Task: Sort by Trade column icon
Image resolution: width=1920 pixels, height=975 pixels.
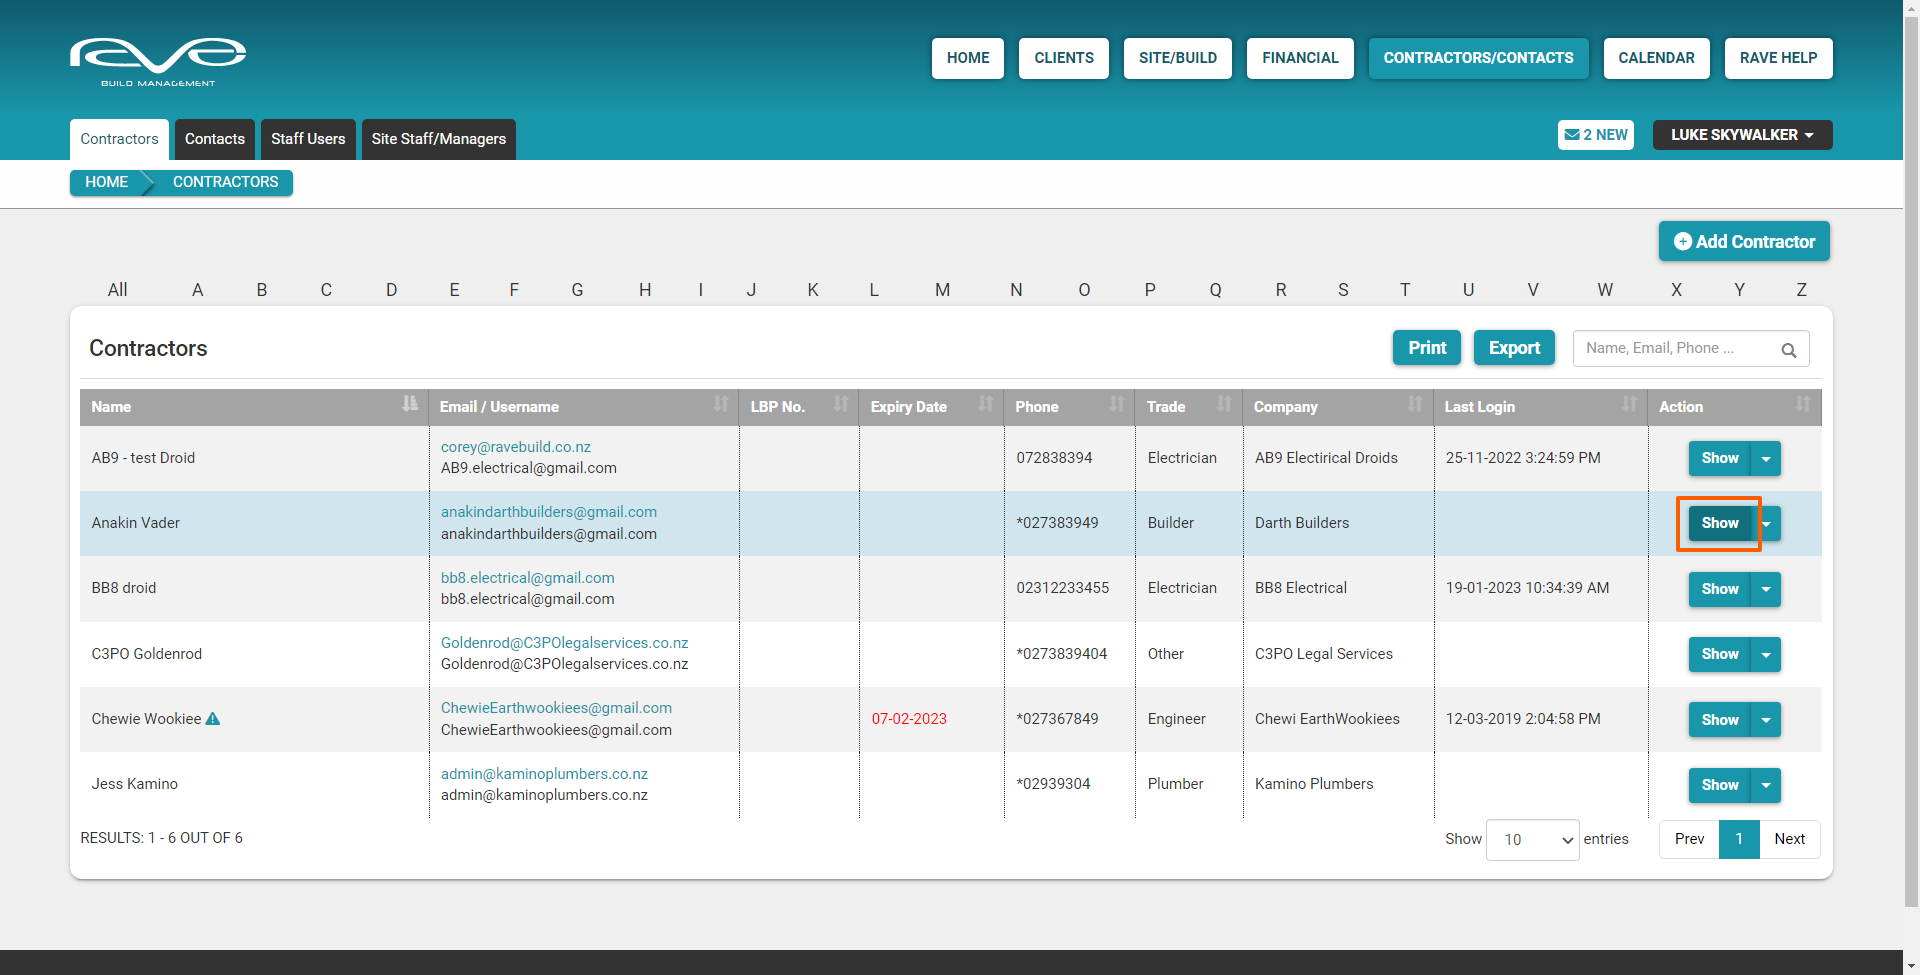Action: tap(1224, 404)
